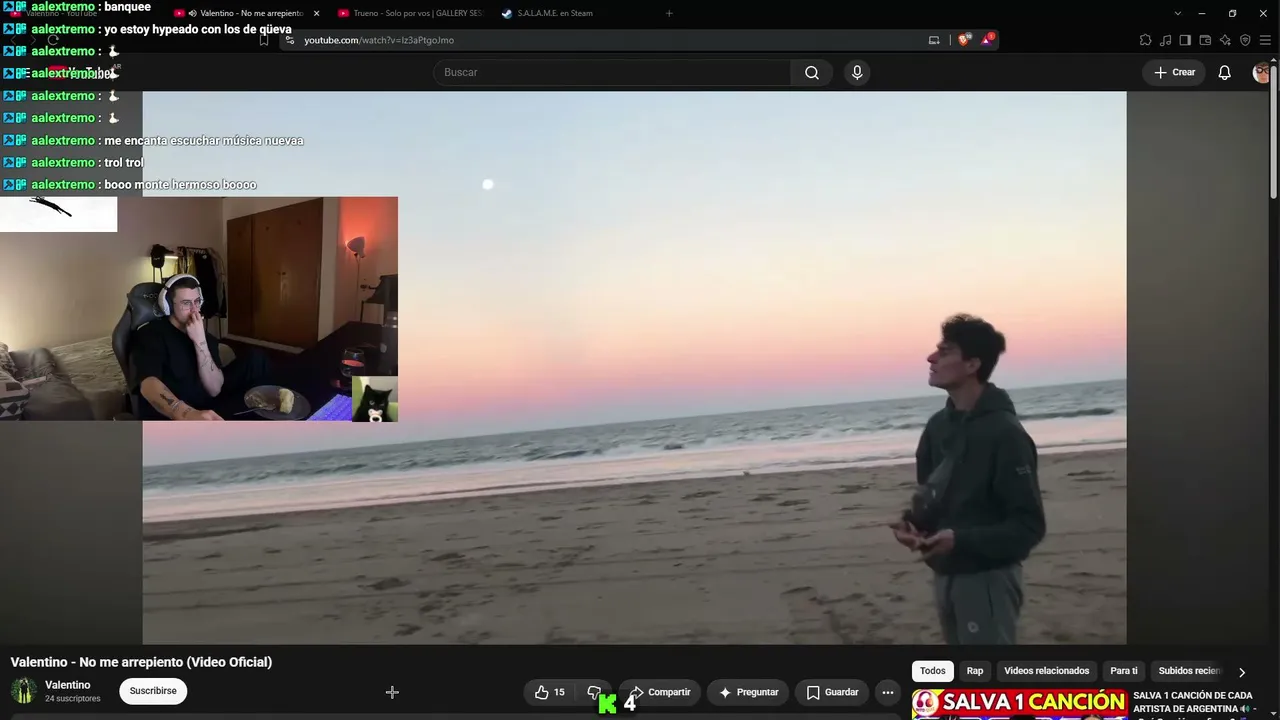Viewport: 1280px width, 720px height.
Task: Open a new browser tab
Action: [669, 13]
